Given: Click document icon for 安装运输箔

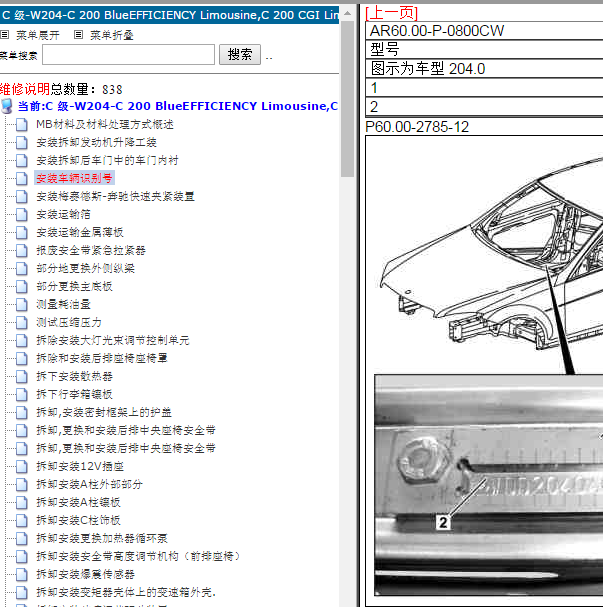Looking at the screenshot, I should (22, 214).
